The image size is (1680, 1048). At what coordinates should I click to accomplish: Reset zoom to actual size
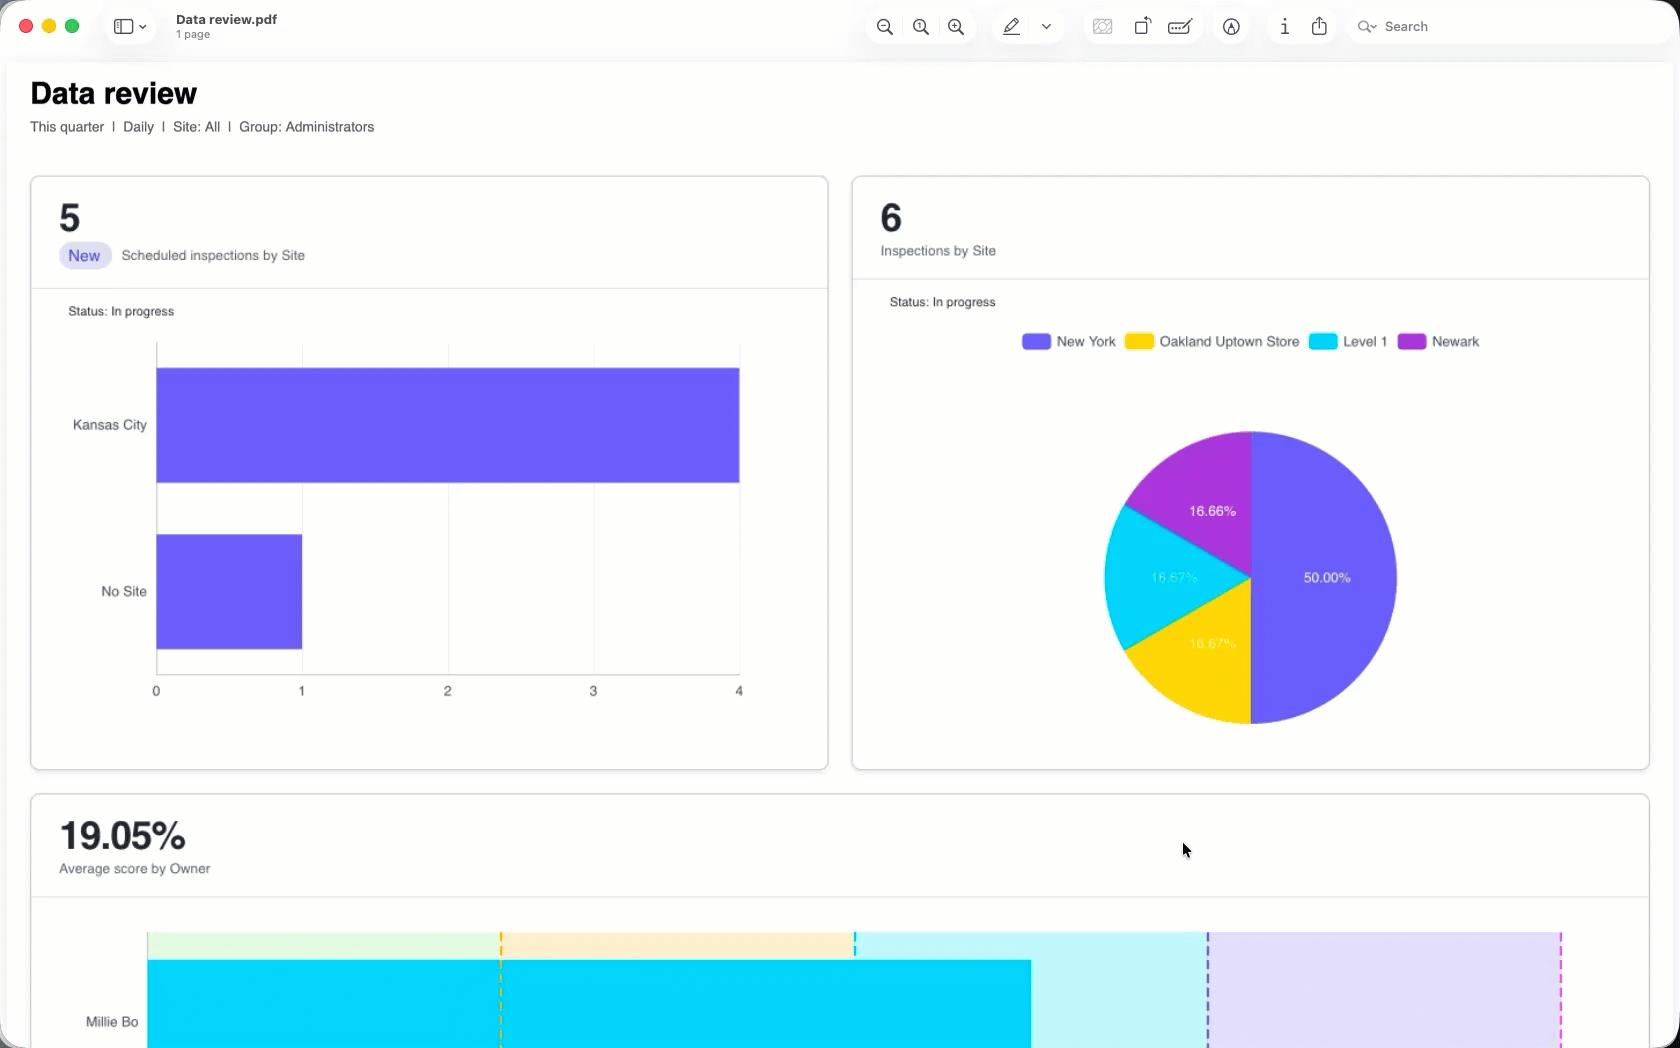pos(921,27)
